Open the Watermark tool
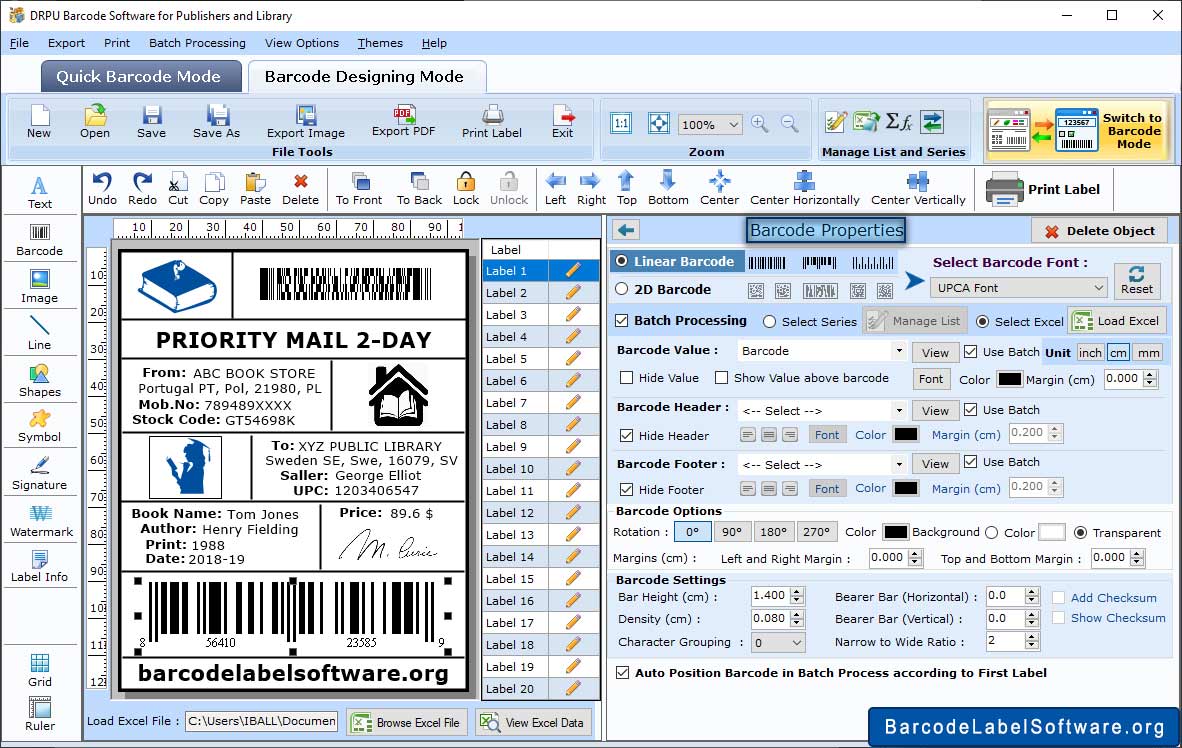Viewport: 1182px width, 748px height. pos(41,520)
